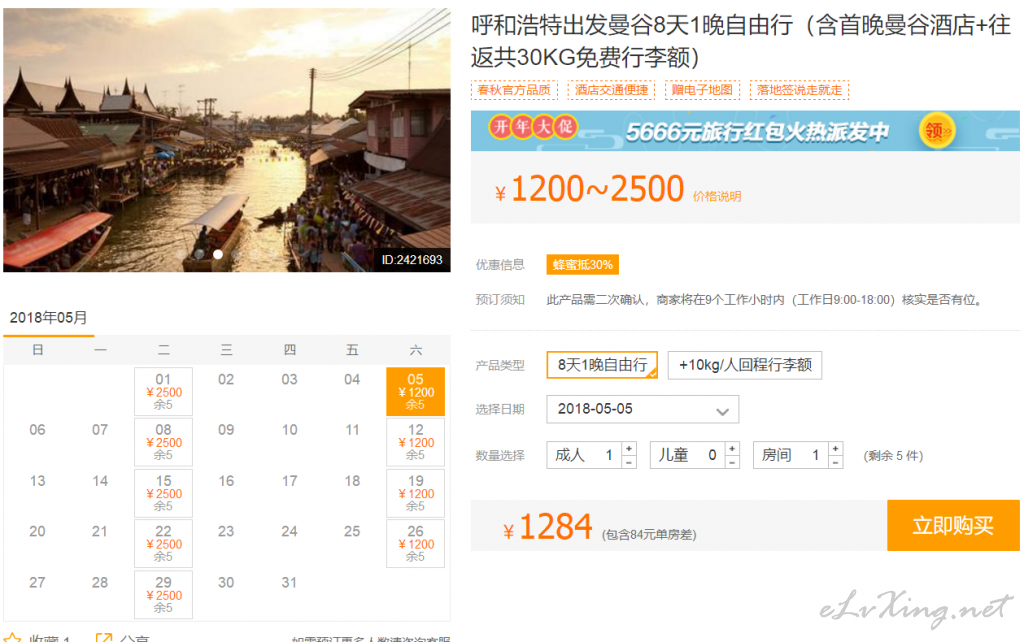
Task: Click calendar date 31
Action: pos(289,583)
